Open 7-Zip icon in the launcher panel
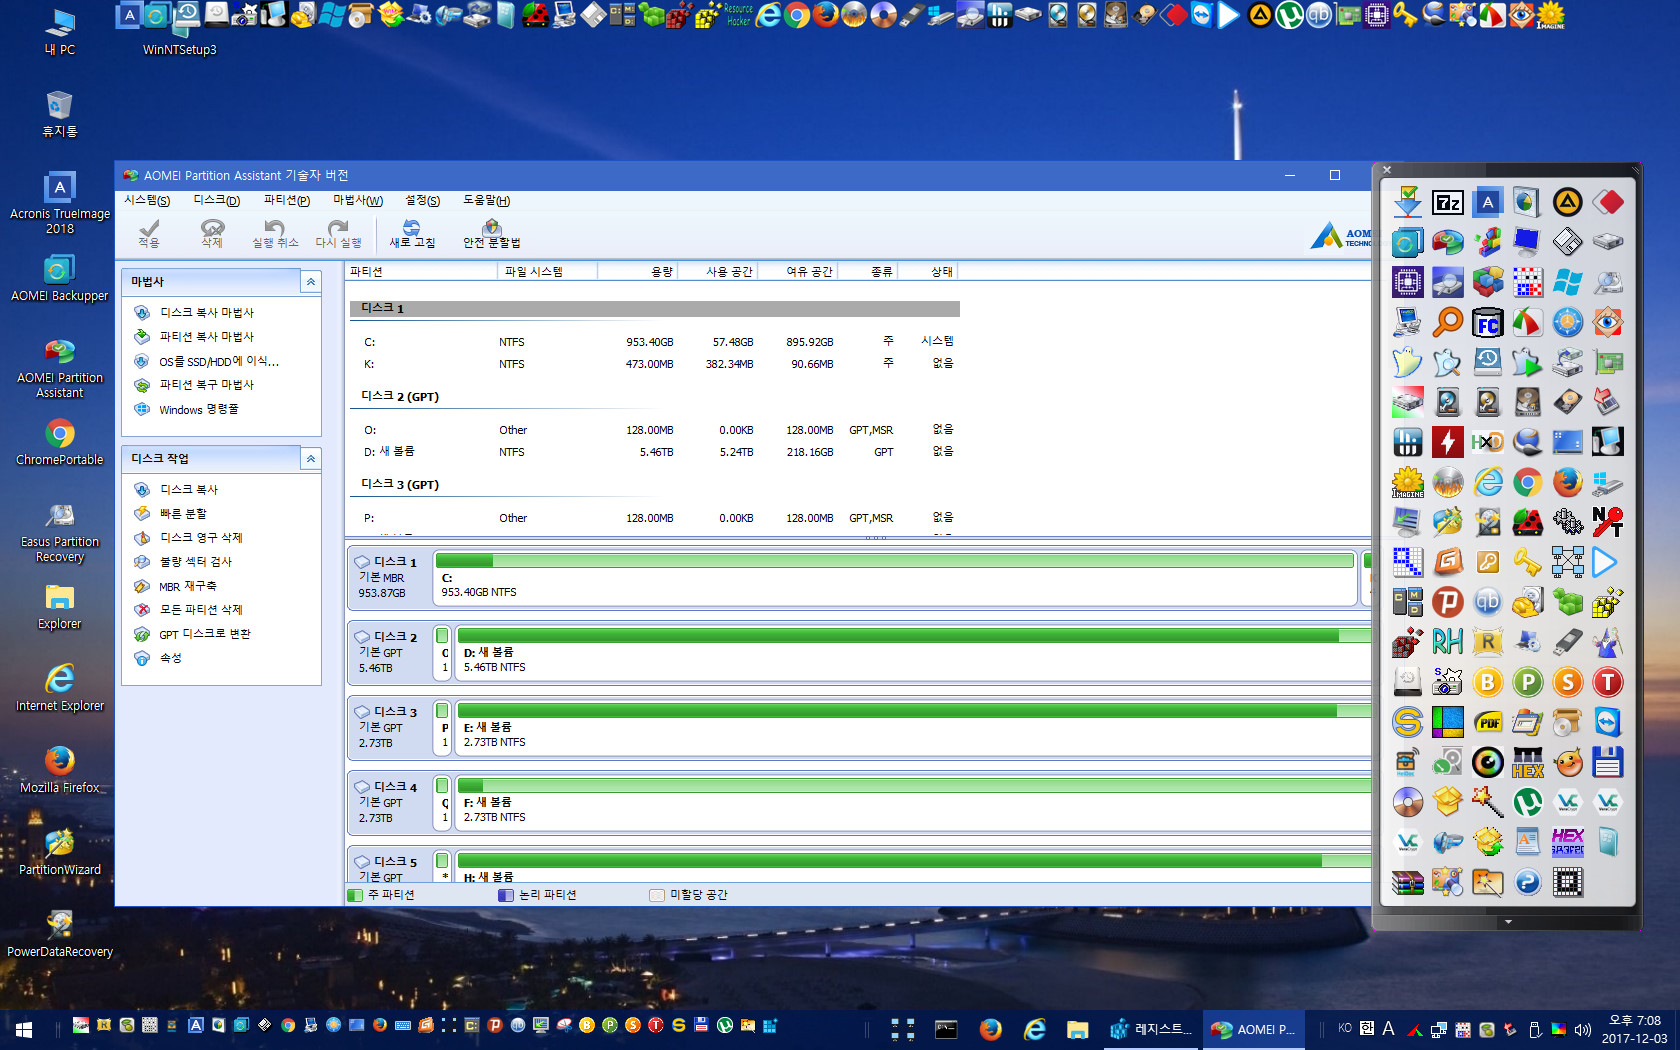1680x1050 pixels. click(x=1447, y=203)
